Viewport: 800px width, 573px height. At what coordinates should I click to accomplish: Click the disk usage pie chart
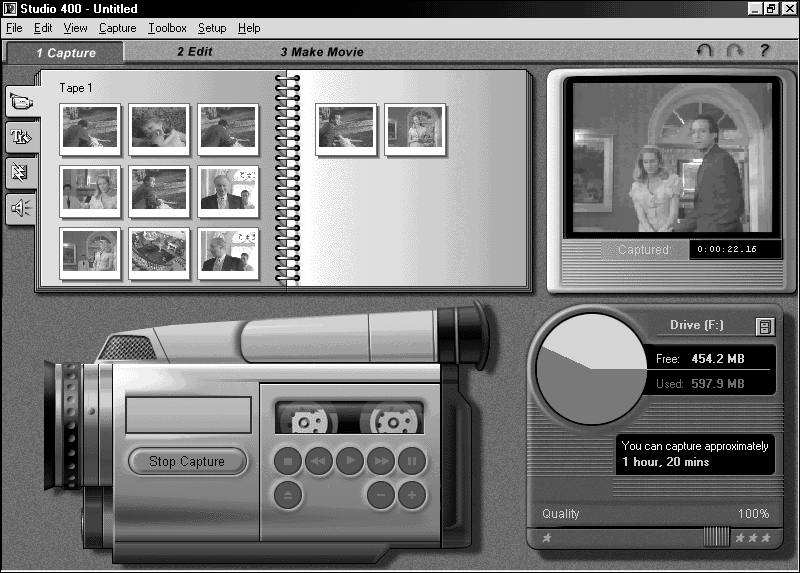tap(592, 368)
